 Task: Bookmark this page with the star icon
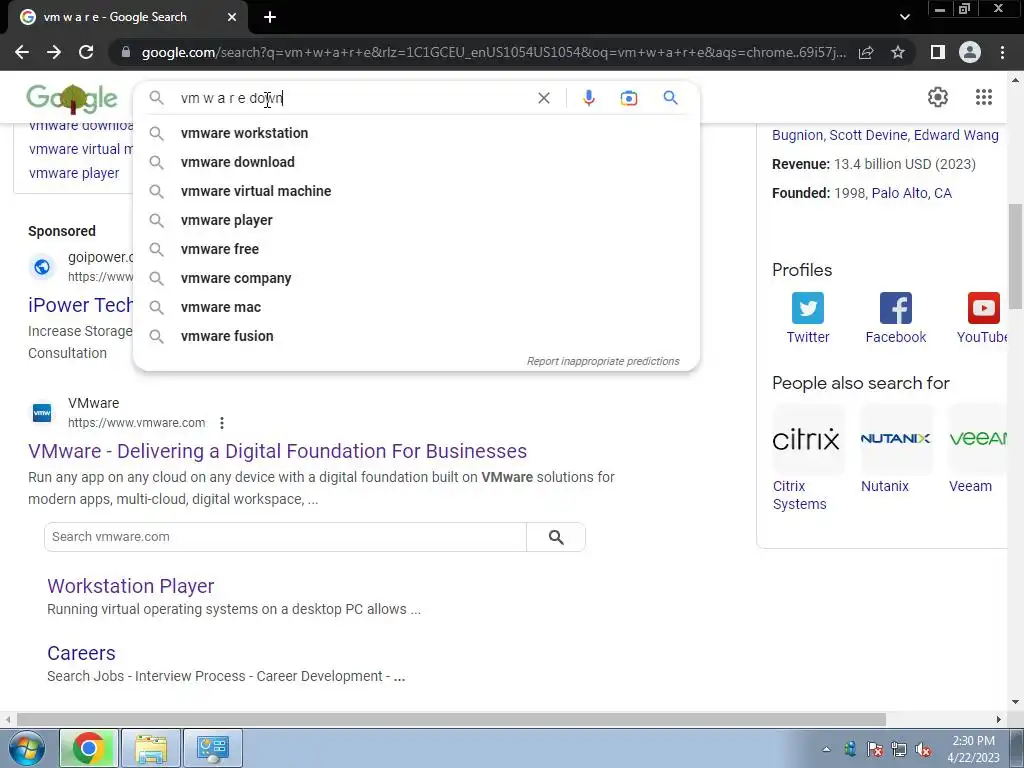coord(898,52)
